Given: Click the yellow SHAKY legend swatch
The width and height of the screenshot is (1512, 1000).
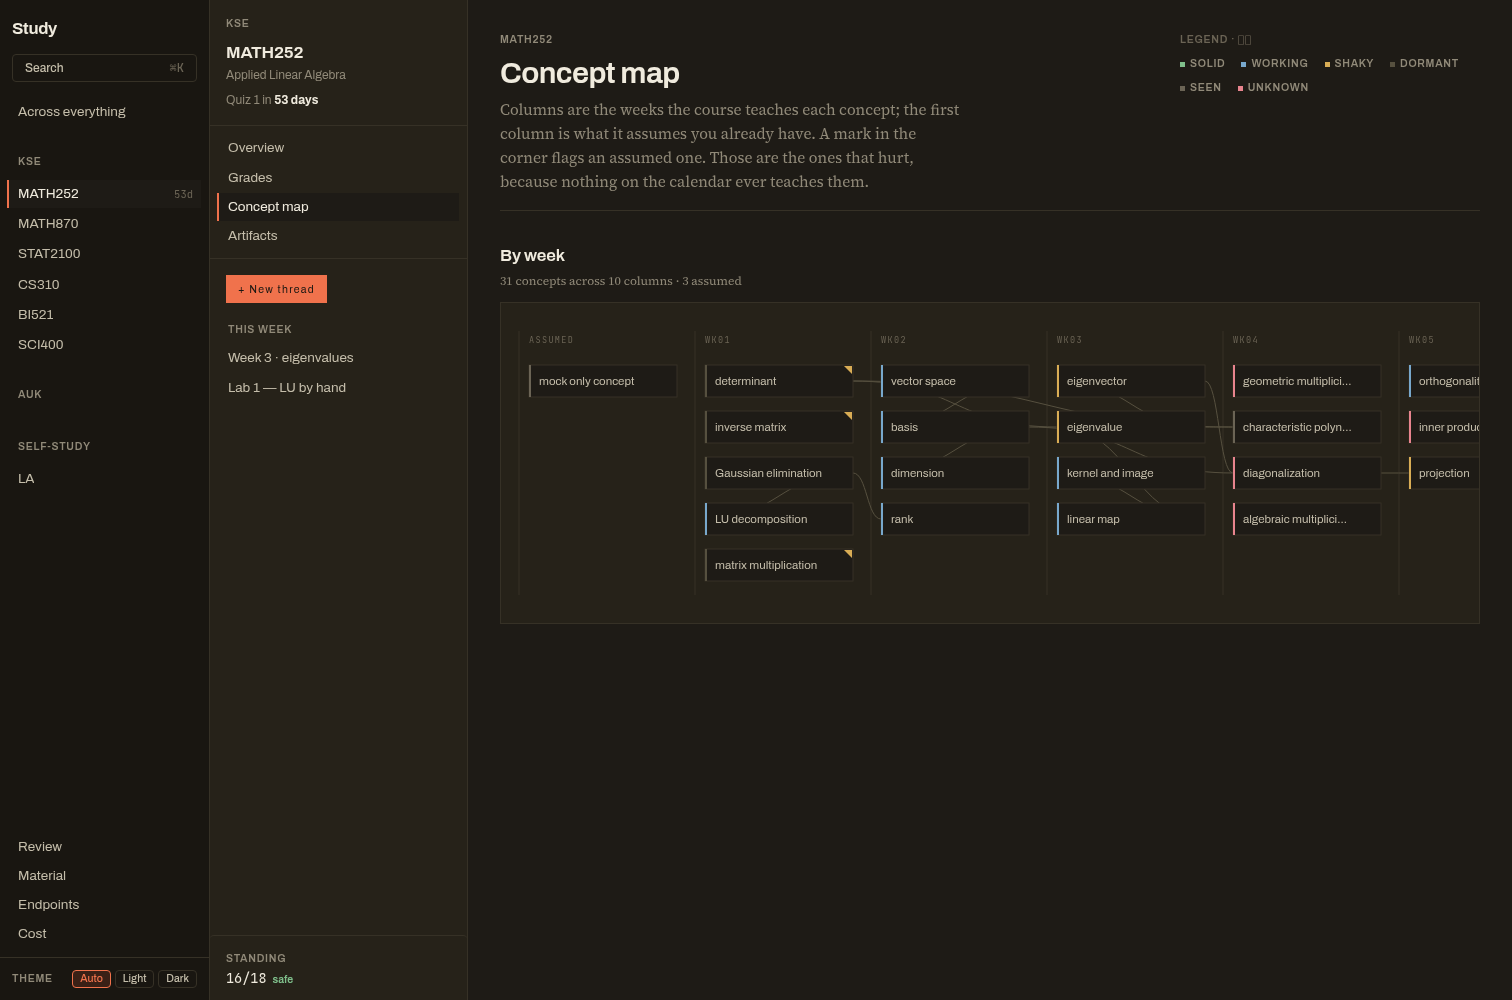Looking at the screenshot, I should (x=1327, y=64).
